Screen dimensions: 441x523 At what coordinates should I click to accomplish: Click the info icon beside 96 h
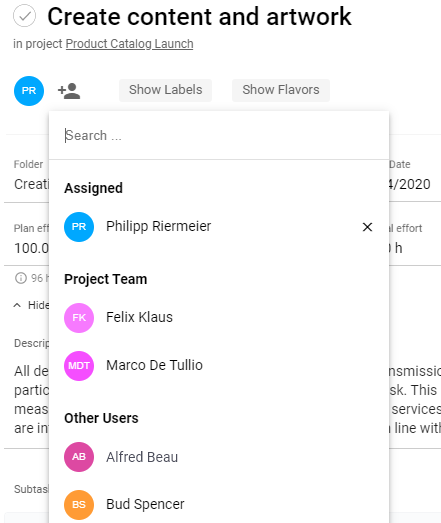[x=21, y=278]
